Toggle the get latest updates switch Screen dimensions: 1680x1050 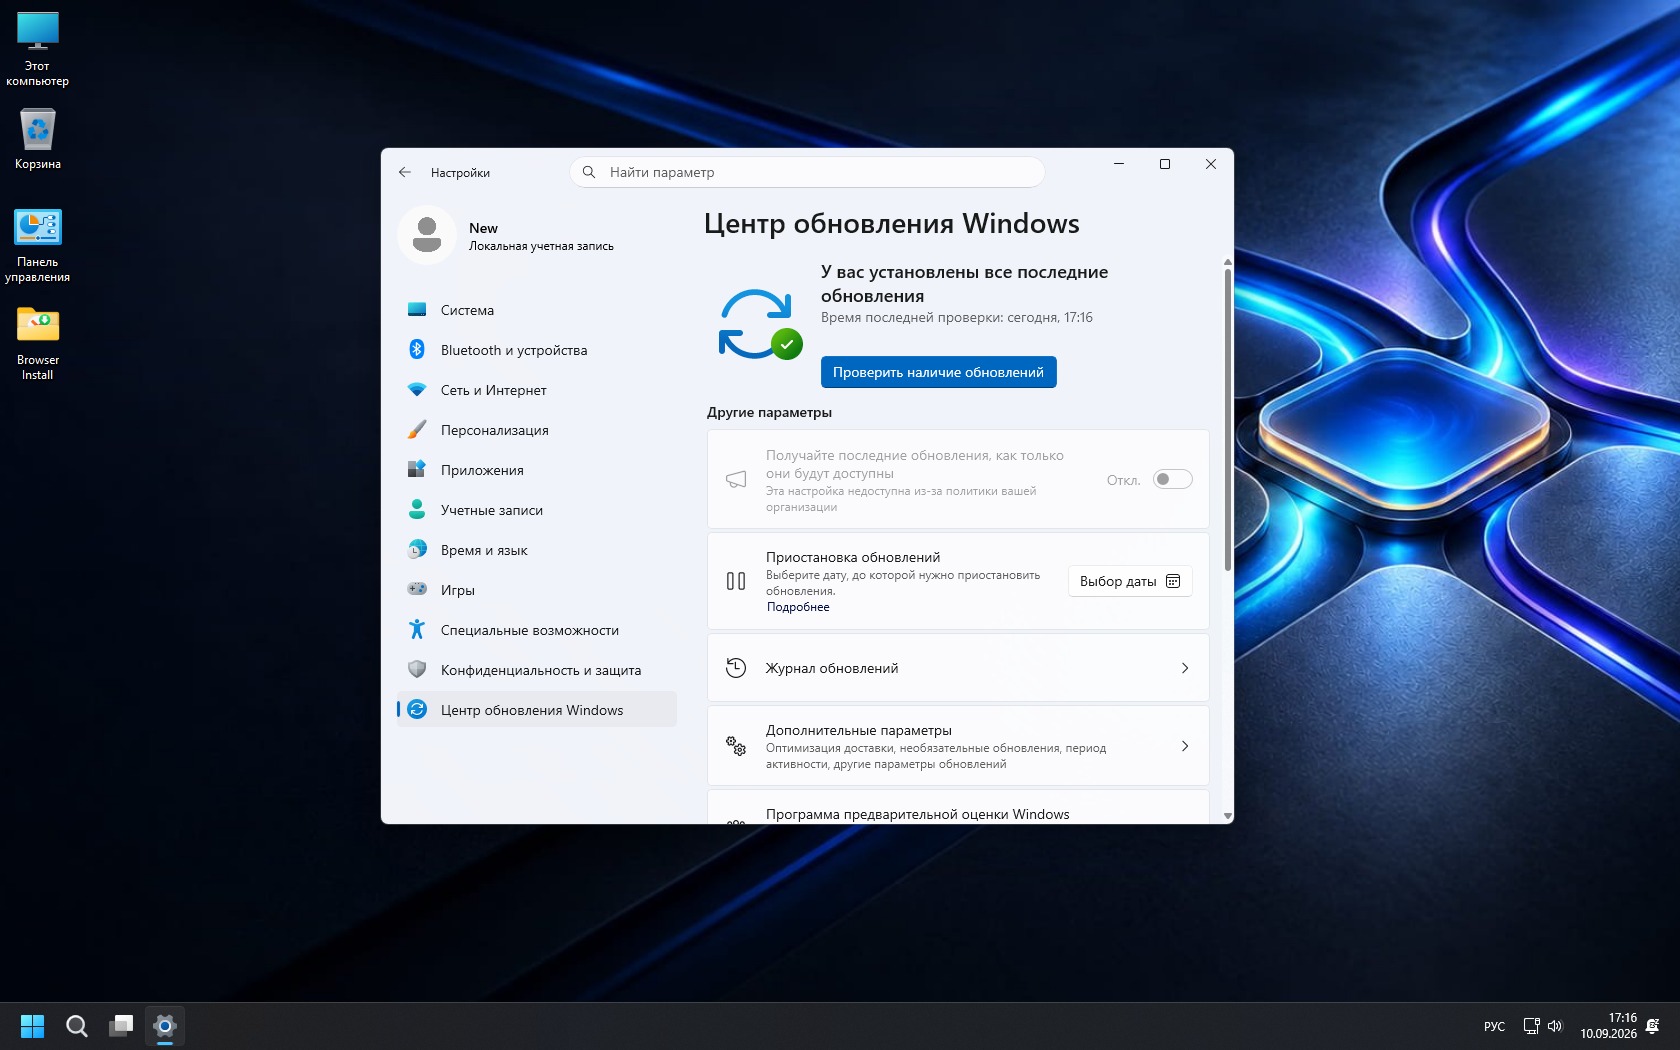coord(1172,479)
